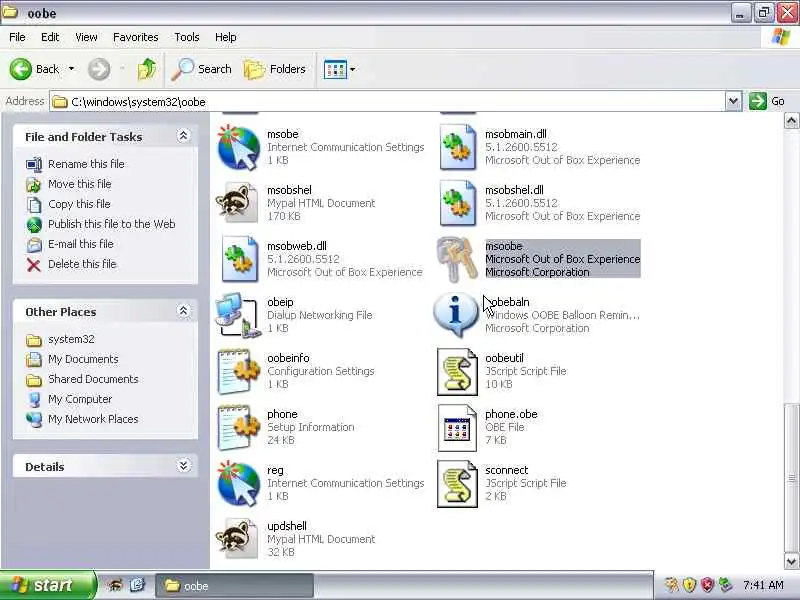Click the system clock 7:41 AM
The width and height of the screenshot is (800, 600).
pos(763,585)
